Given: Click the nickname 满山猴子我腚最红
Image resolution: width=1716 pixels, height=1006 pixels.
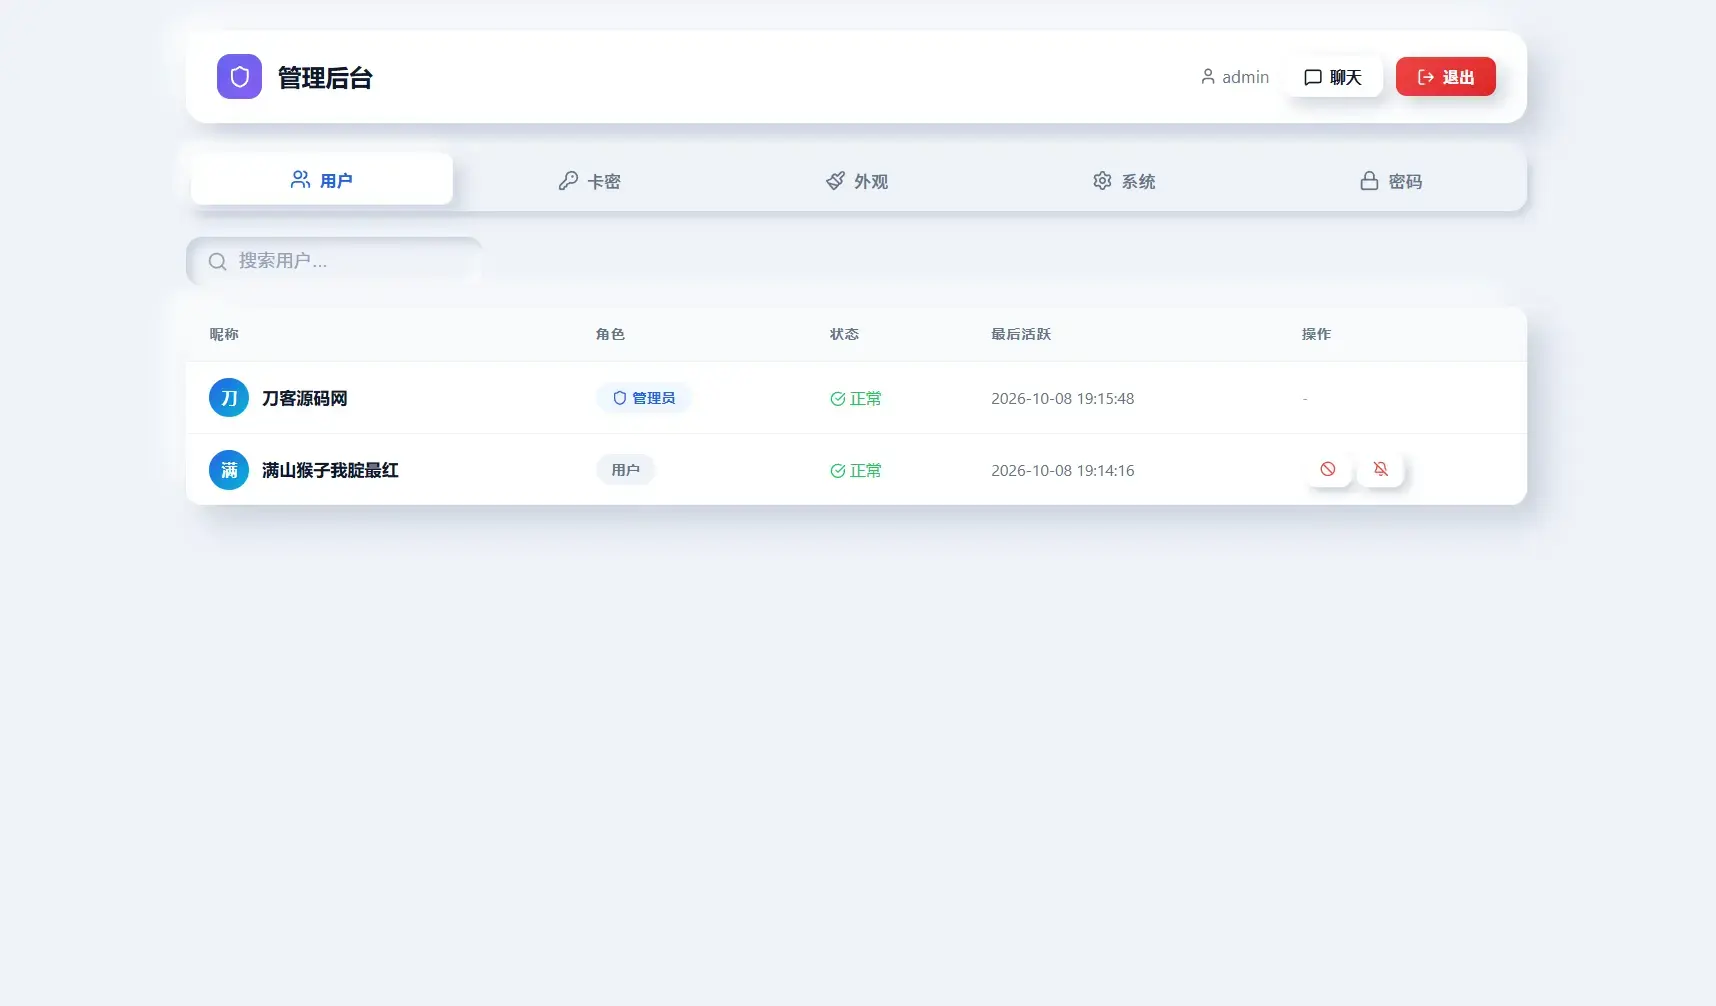Looking at the screenshot, I should (x=330, y=470).
